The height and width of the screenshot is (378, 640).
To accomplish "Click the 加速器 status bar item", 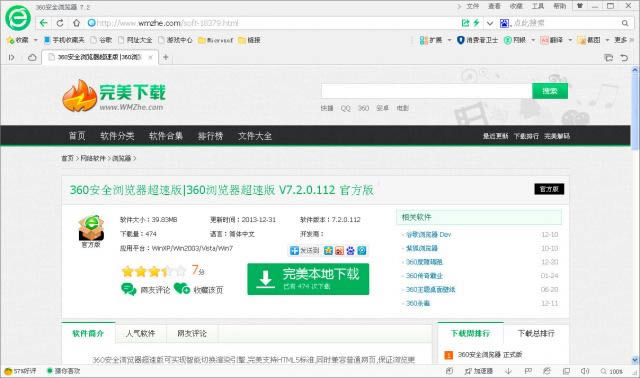I will (x=479, y=371).
